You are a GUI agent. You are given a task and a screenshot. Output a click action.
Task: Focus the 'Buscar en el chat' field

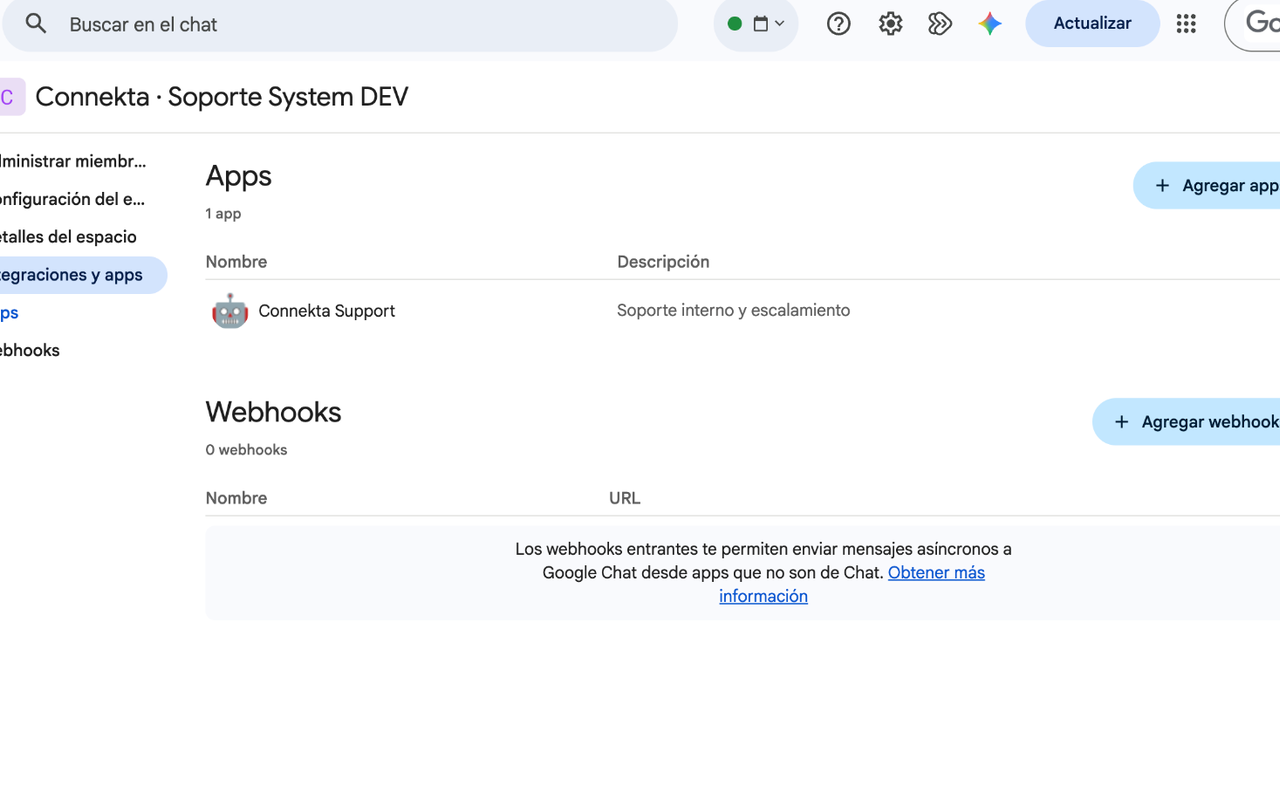339,24
